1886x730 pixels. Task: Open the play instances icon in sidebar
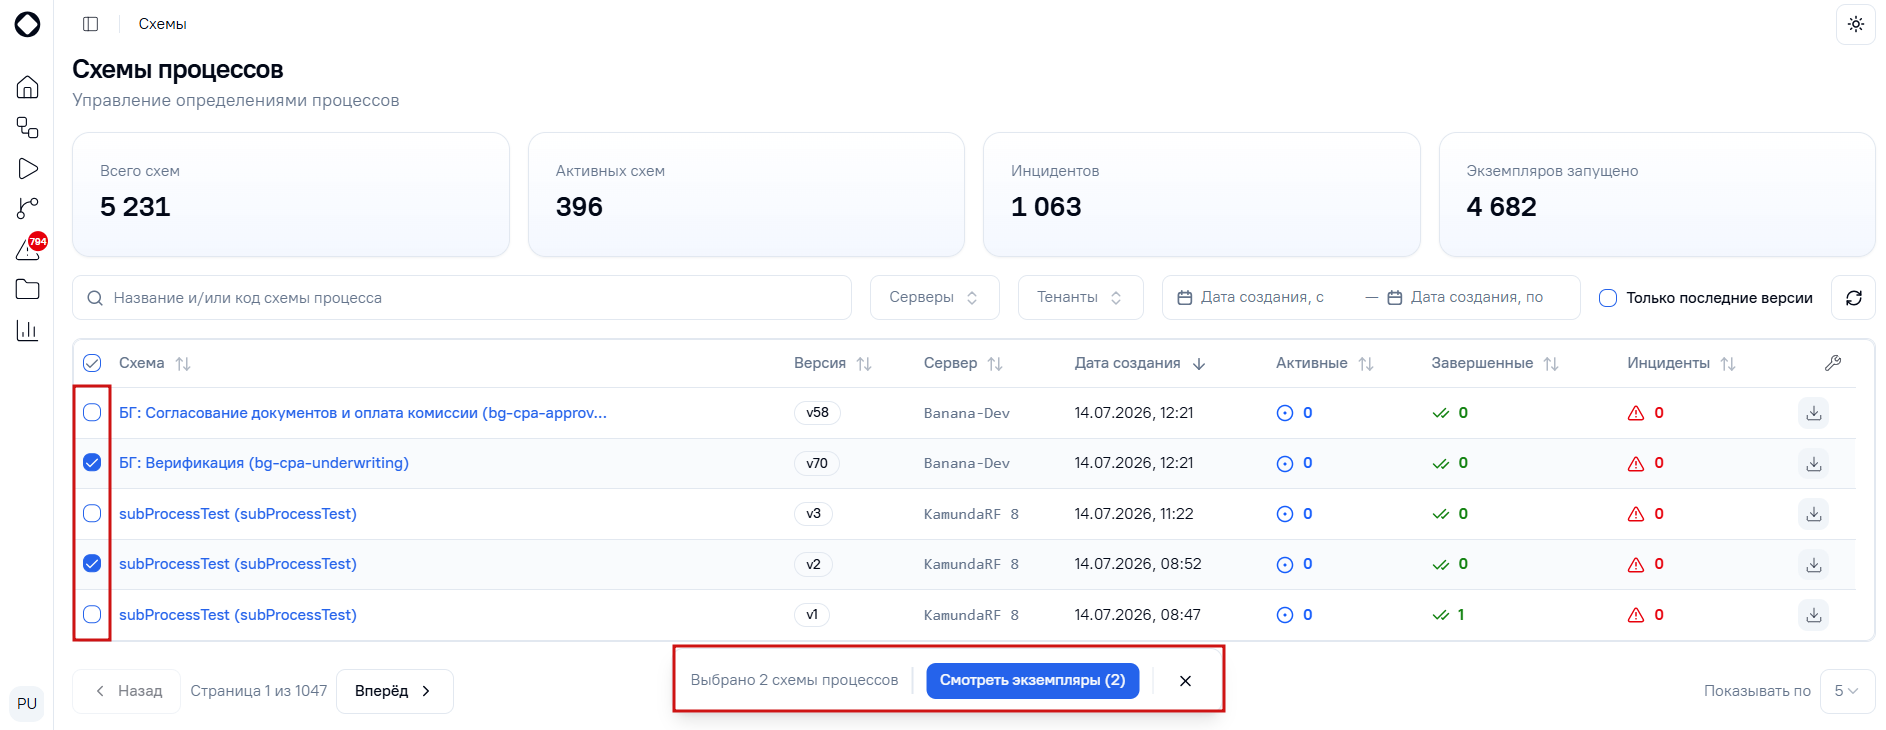coord(28,169)
